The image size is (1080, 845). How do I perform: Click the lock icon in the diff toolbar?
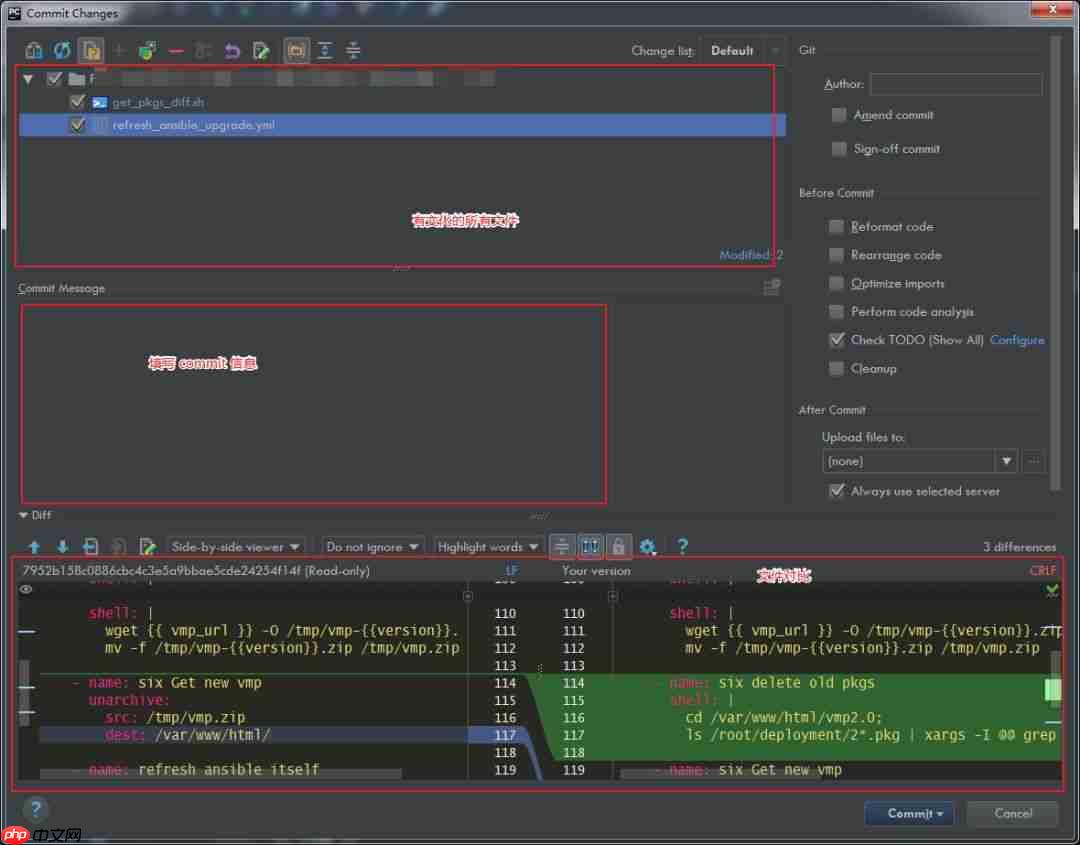click(x=618, y=547)
